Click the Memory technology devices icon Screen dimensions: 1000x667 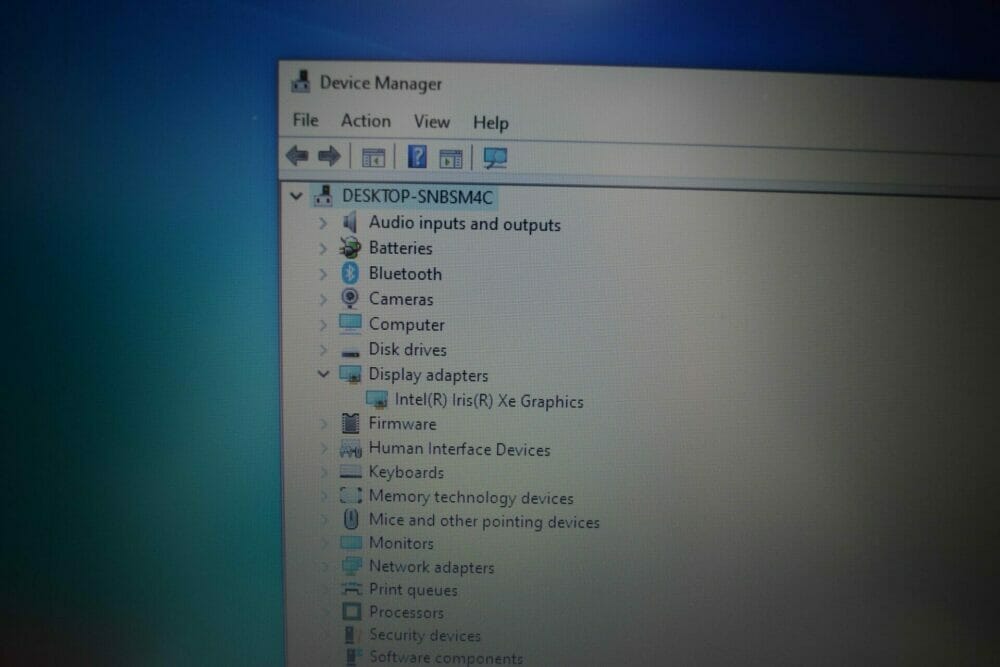(x=350, y=495)
